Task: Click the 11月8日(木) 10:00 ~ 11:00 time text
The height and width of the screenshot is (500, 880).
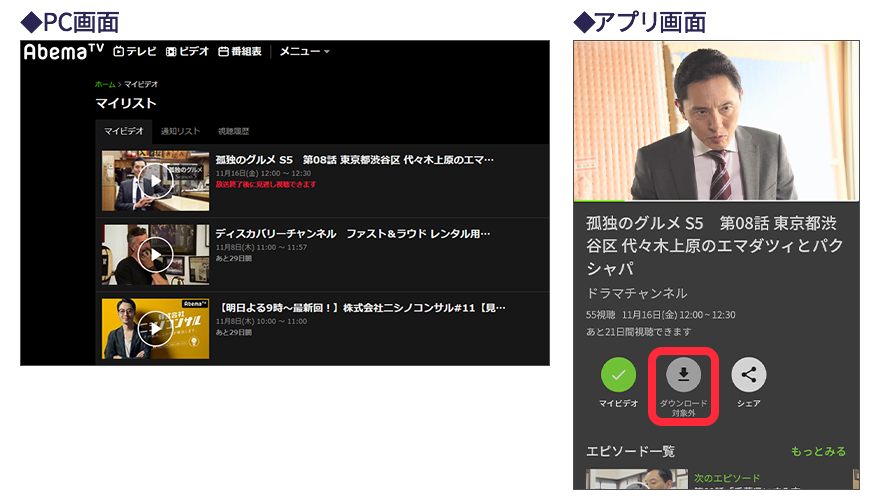Action: pyautogui.click(x=262, y=322)
